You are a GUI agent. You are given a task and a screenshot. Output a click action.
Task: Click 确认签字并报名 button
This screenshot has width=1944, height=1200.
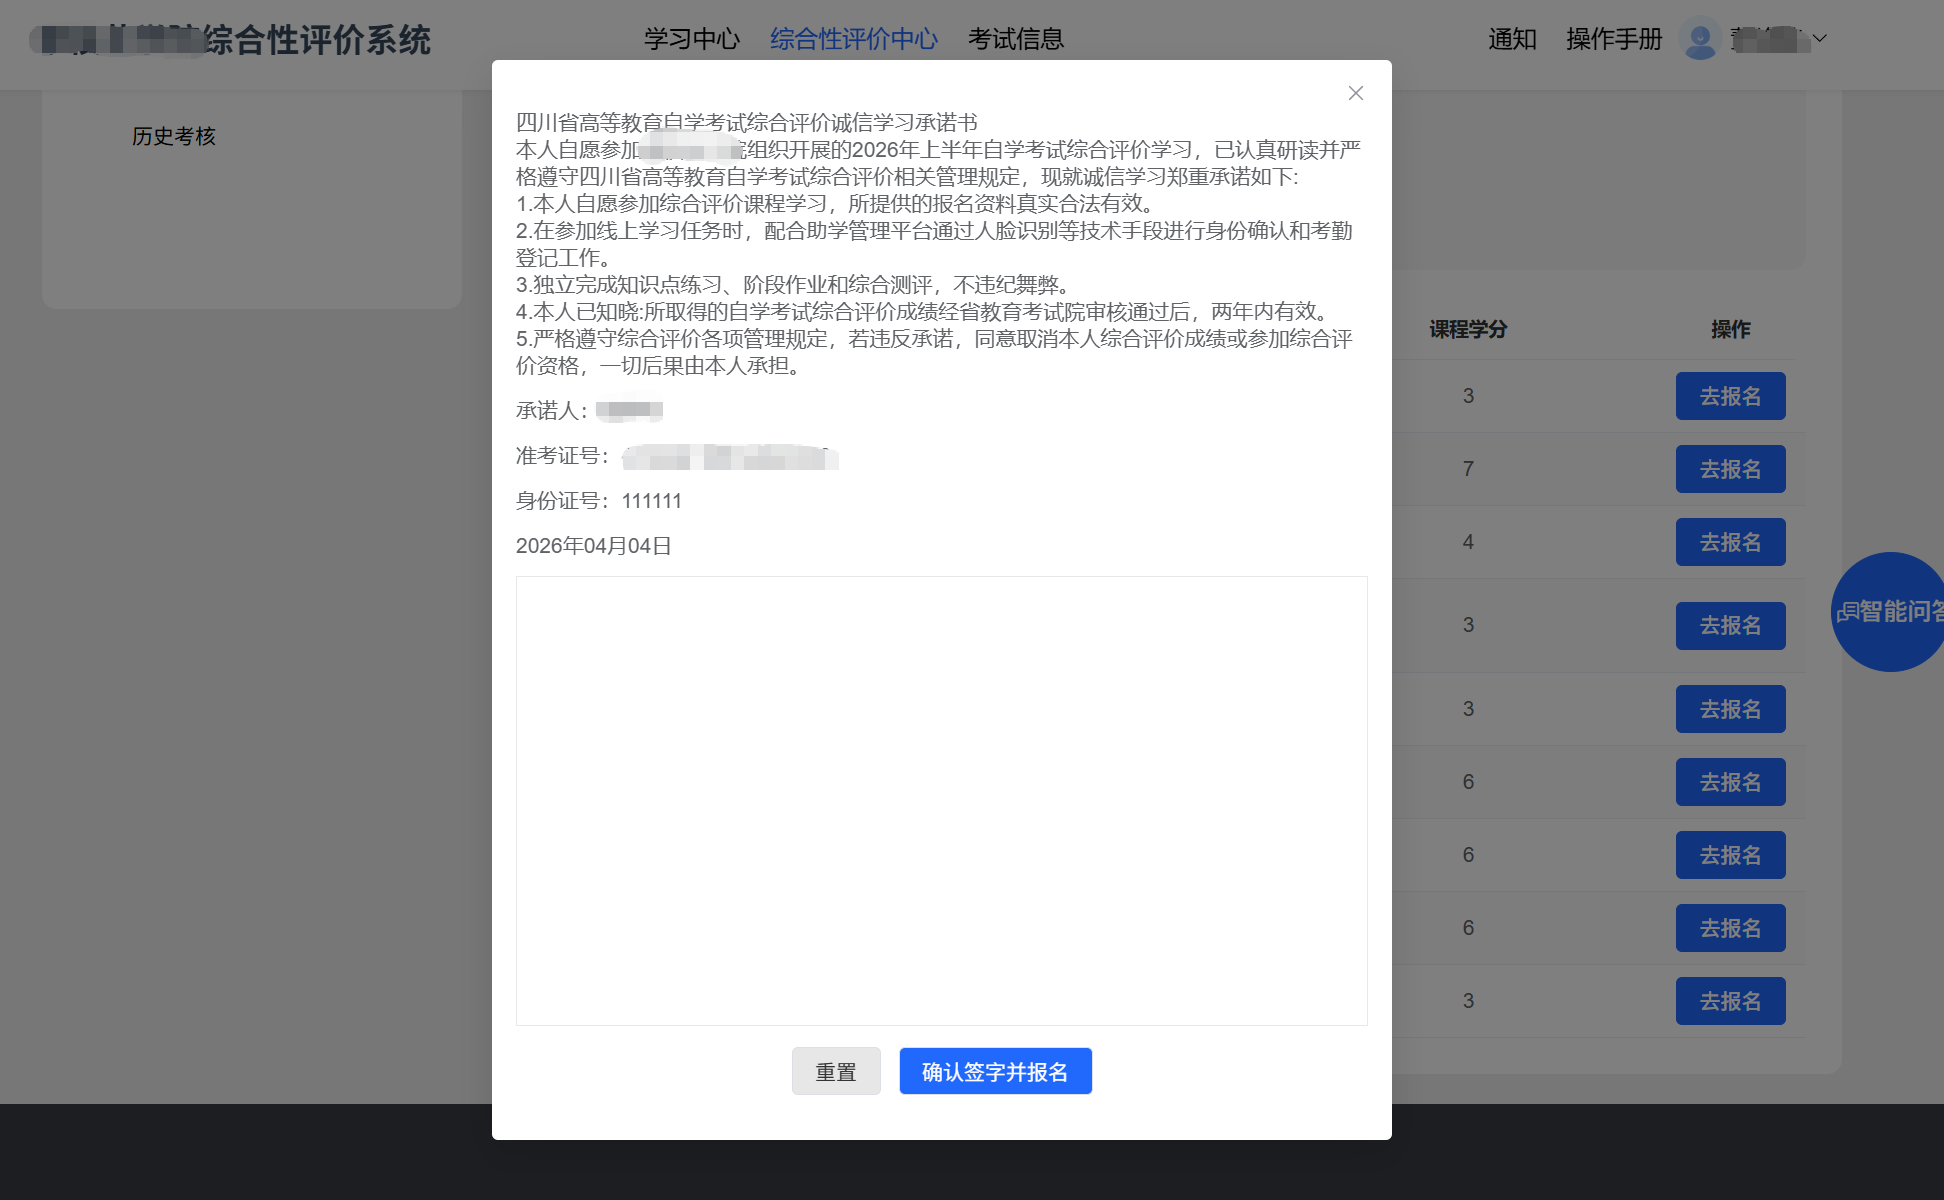994,1071
